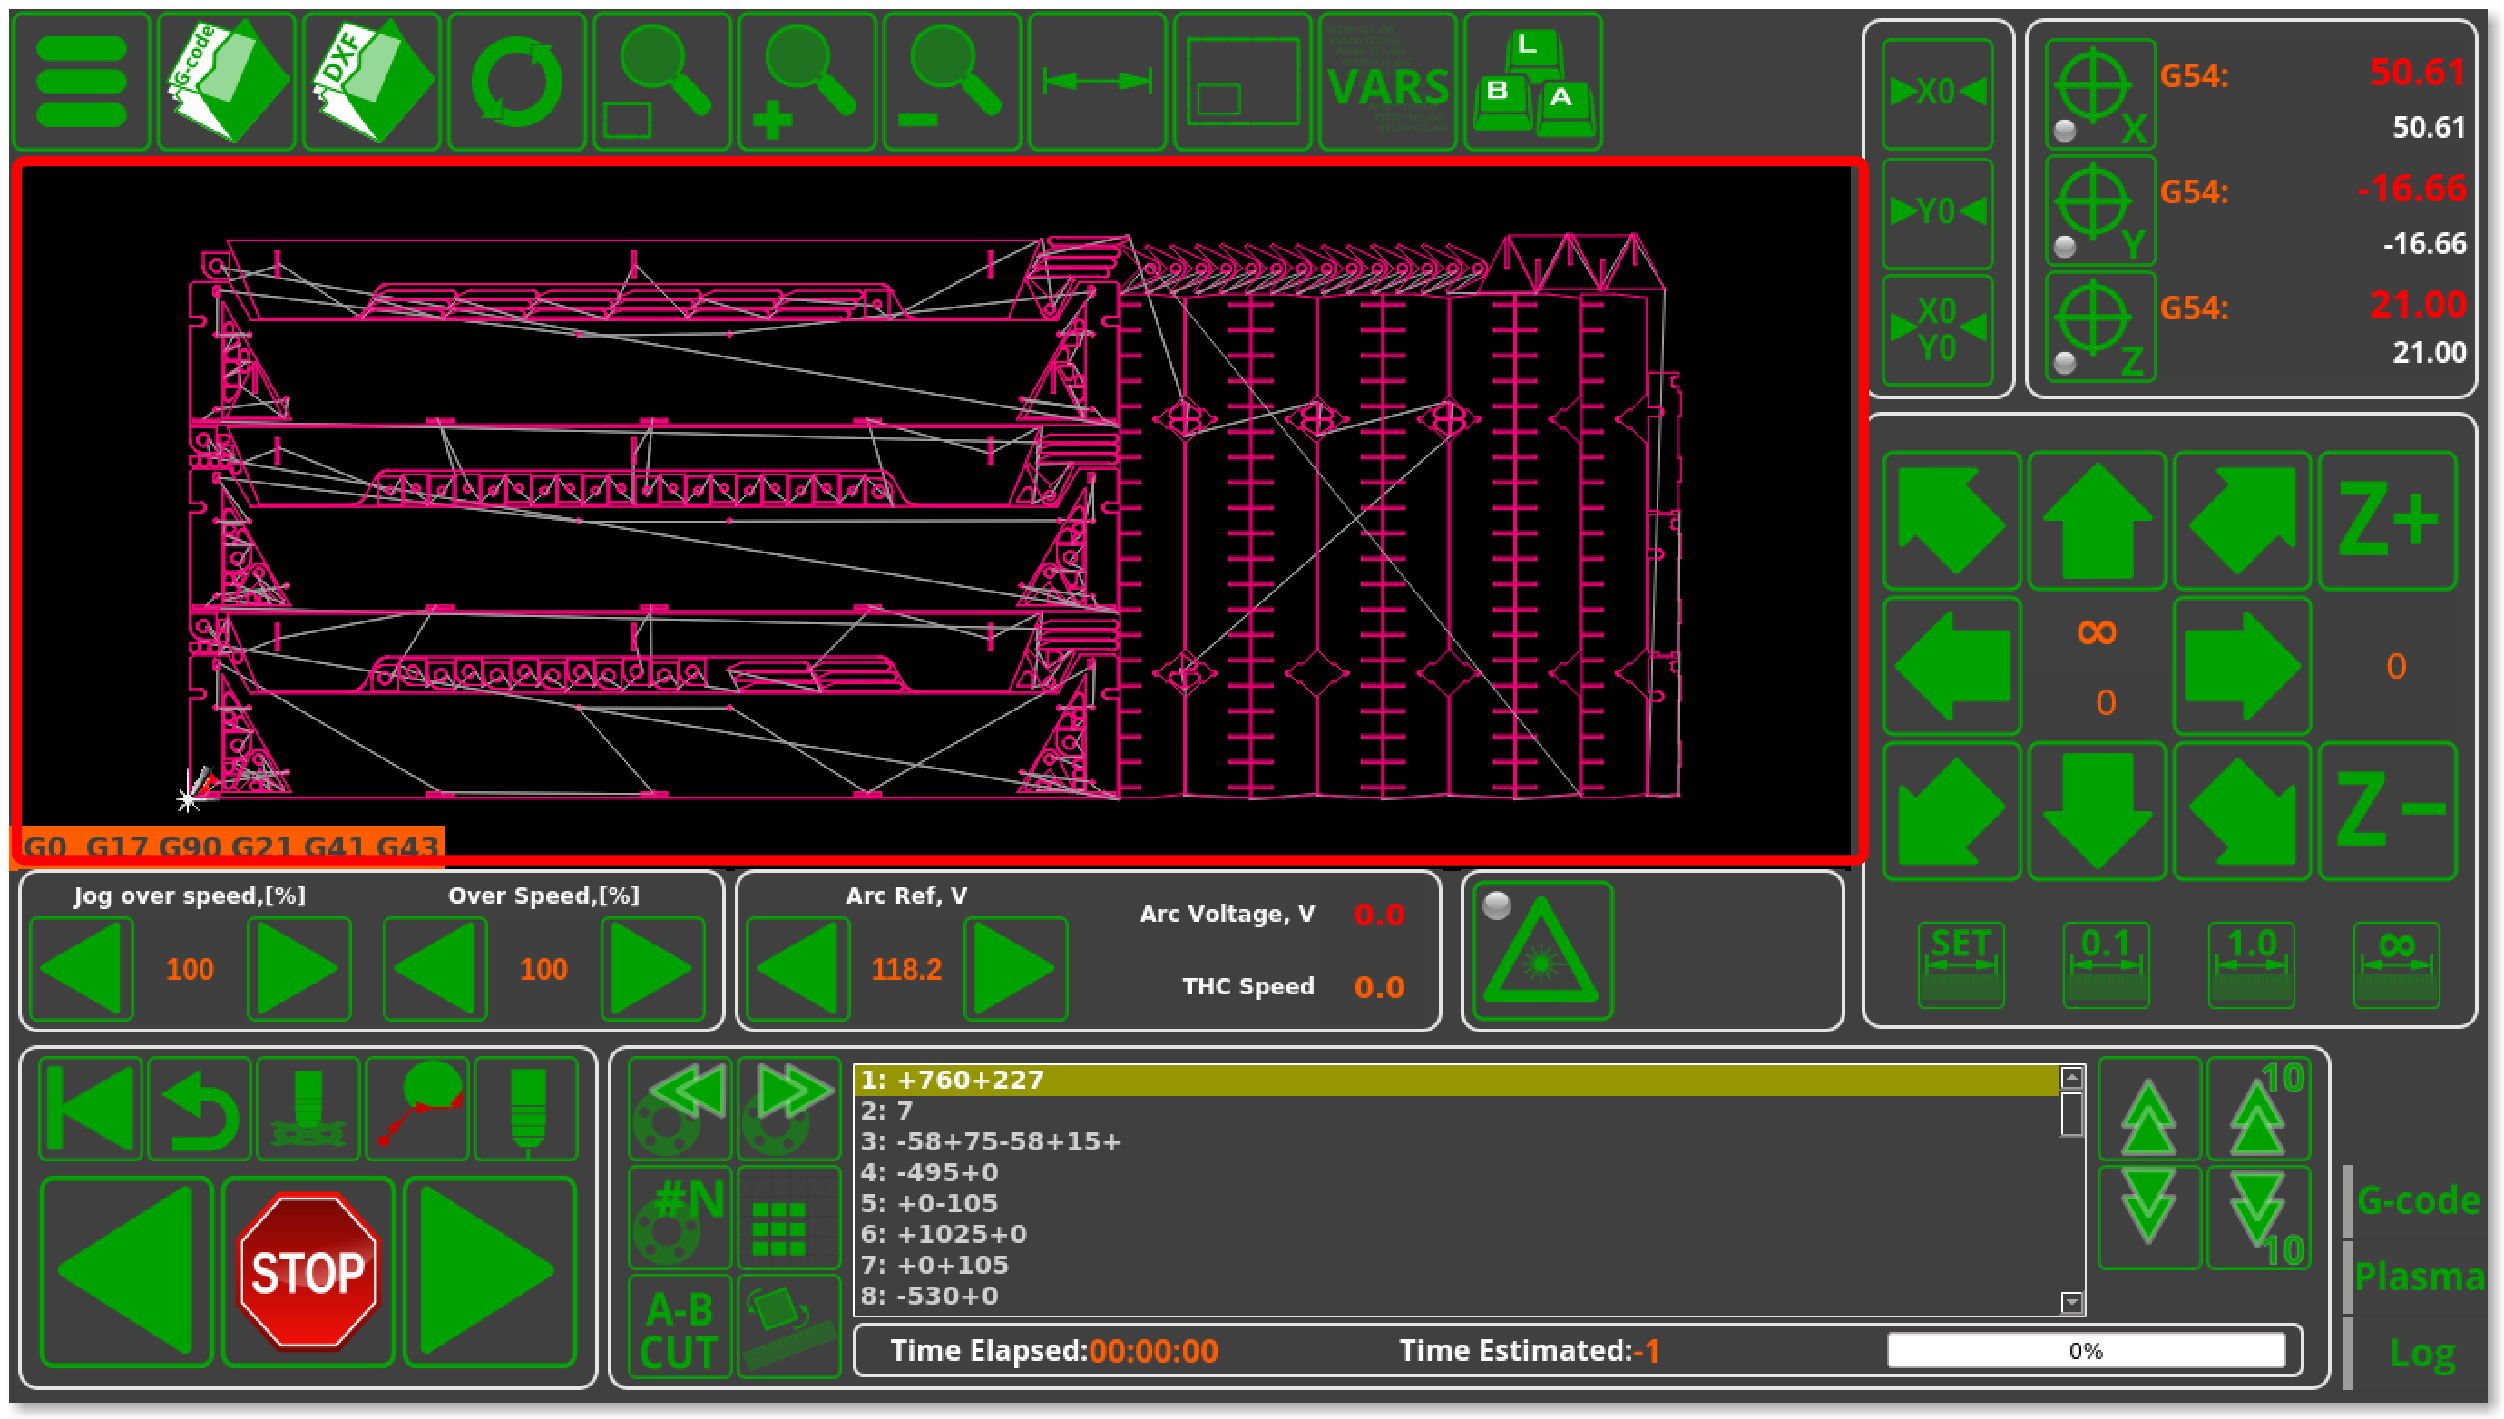2504x1419 pixels.
Task: Decrease Jog over speed with left arrow
Action: 81,968
